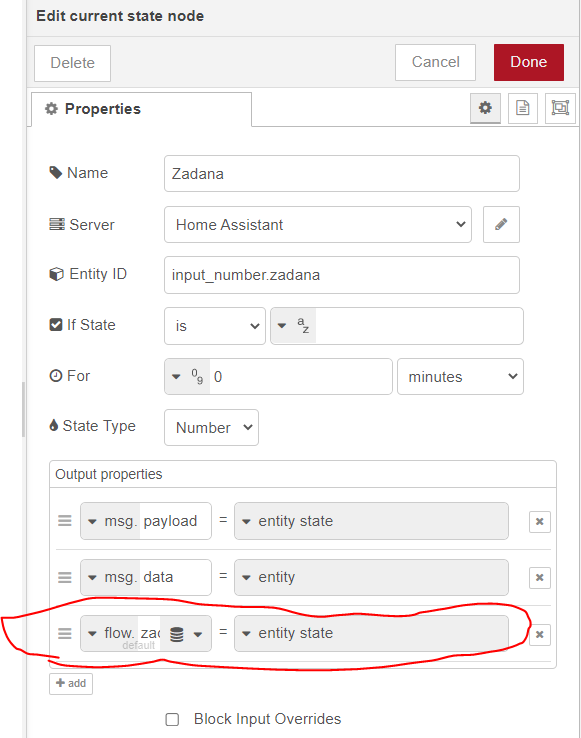Change the minutes unit dropdown

(x=460, y=377)
